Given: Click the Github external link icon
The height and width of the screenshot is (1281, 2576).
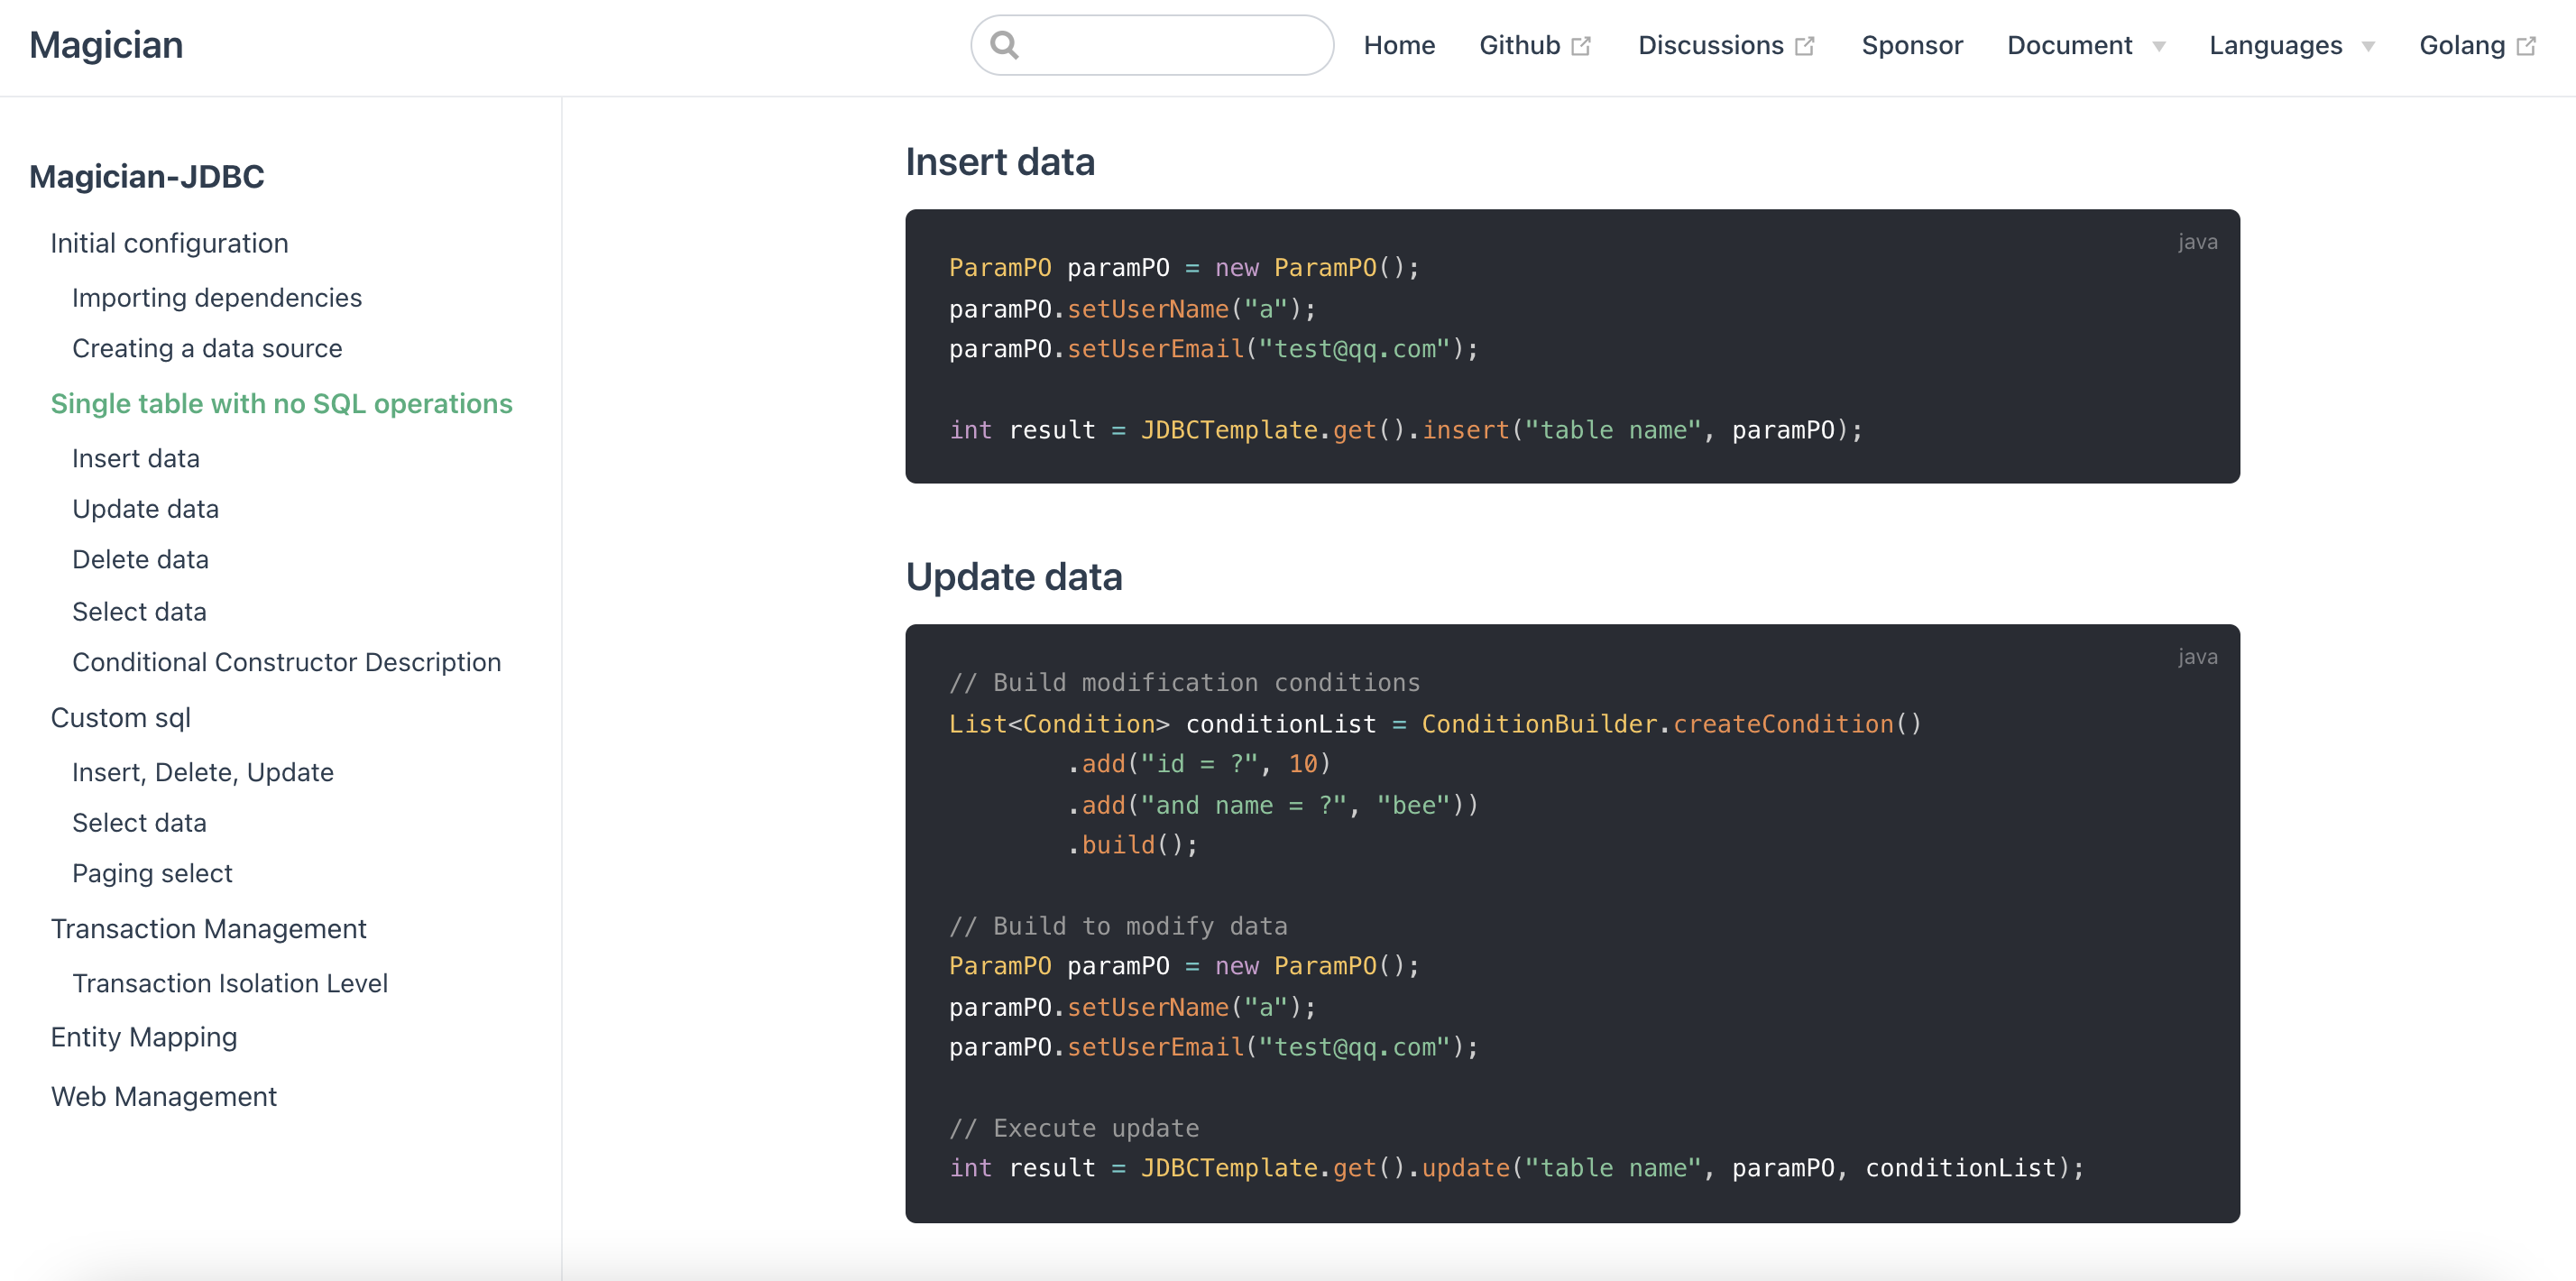Looking at the screenshot, I should coord(1581,46).
